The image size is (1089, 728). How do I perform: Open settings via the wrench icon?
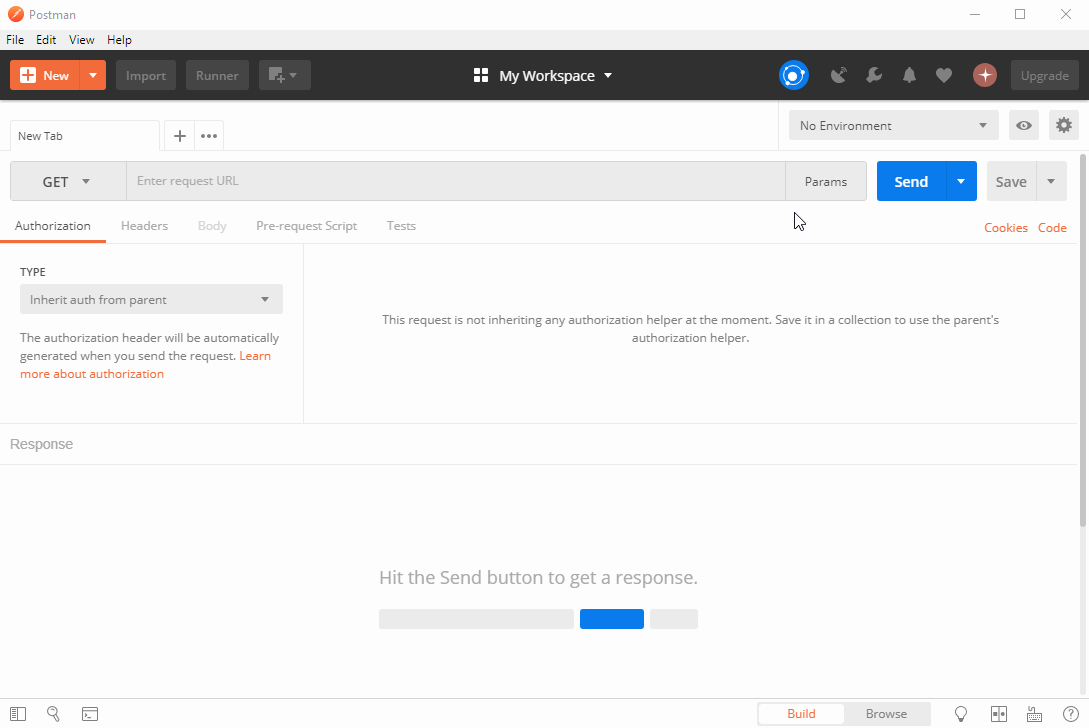(874, 75)
